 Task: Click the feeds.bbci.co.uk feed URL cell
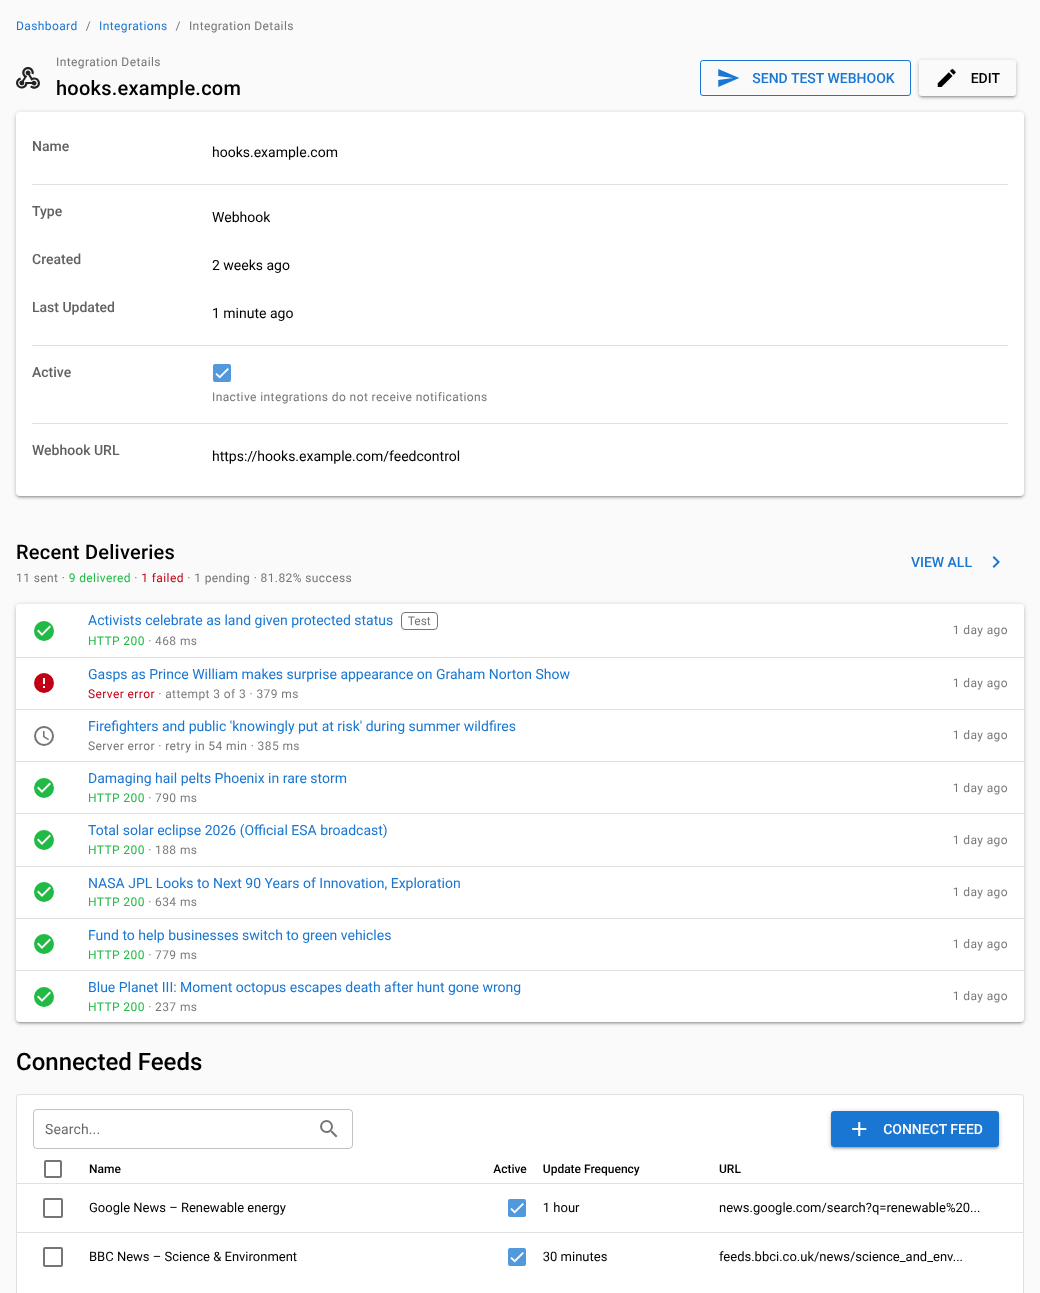841,1257
